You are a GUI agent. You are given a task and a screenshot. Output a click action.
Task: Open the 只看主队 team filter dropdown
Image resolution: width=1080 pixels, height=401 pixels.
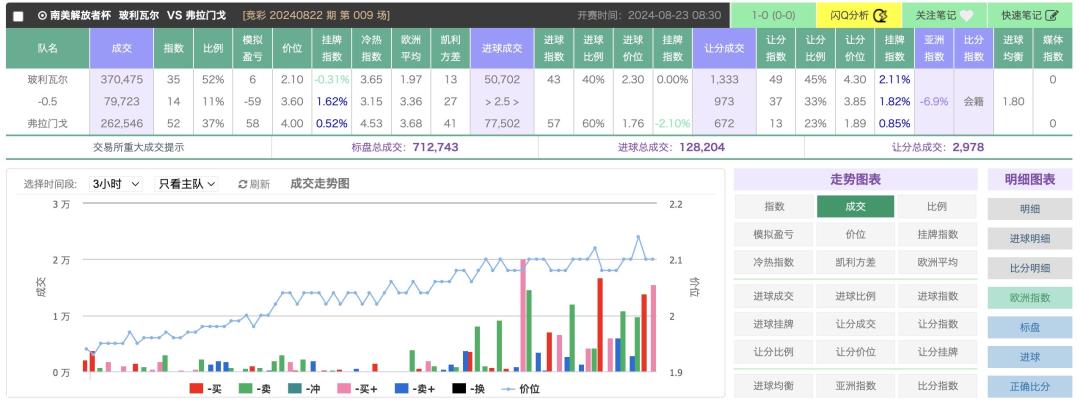point(188,184)
